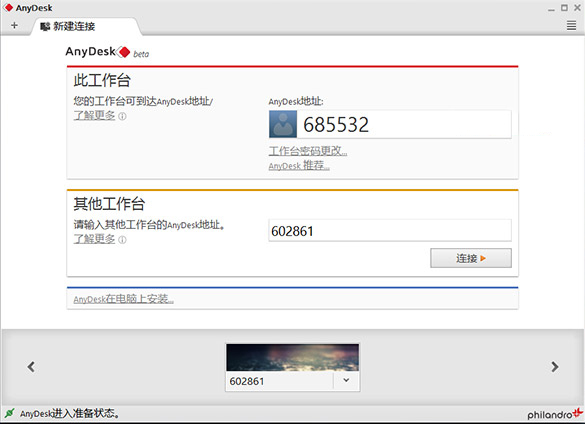The width and height of the screenshot is (585, 424).
Task: Focus the remote address field showing 602861
Action: coord(390,231)
